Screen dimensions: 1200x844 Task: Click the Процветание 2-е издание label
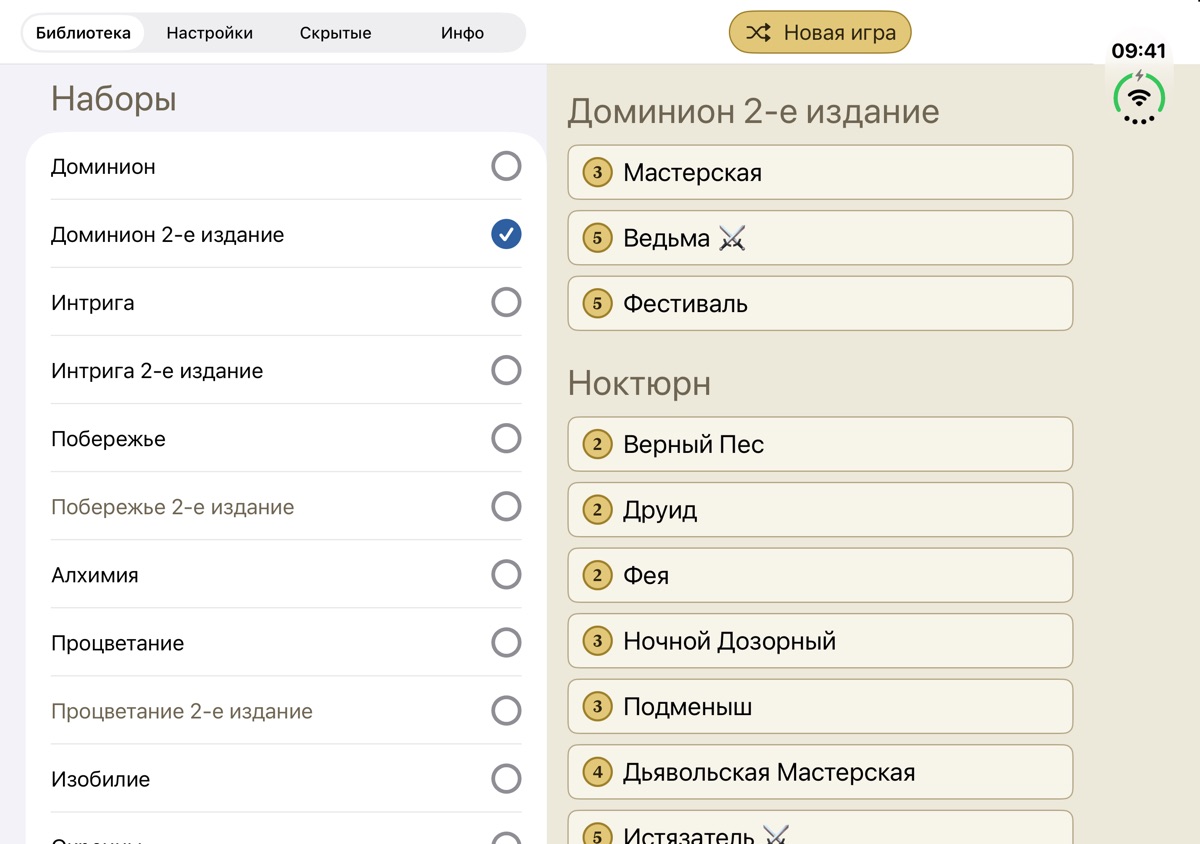pos(182,711)
